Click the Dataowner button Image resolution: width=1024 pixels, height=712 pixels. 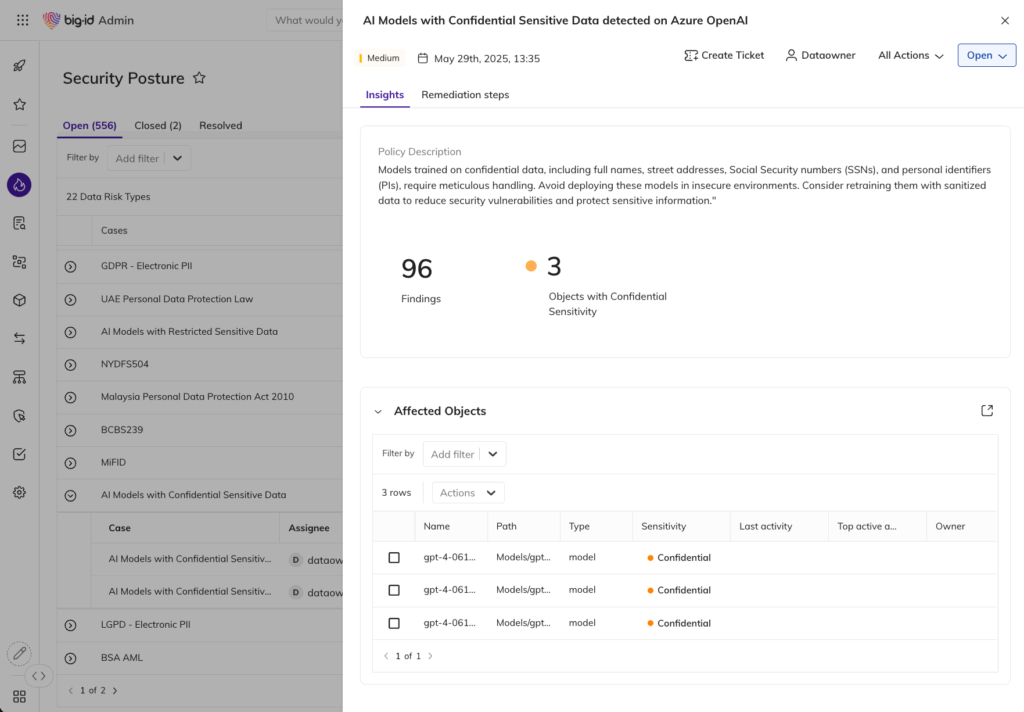pyautogui.click(x=820, y=56)
